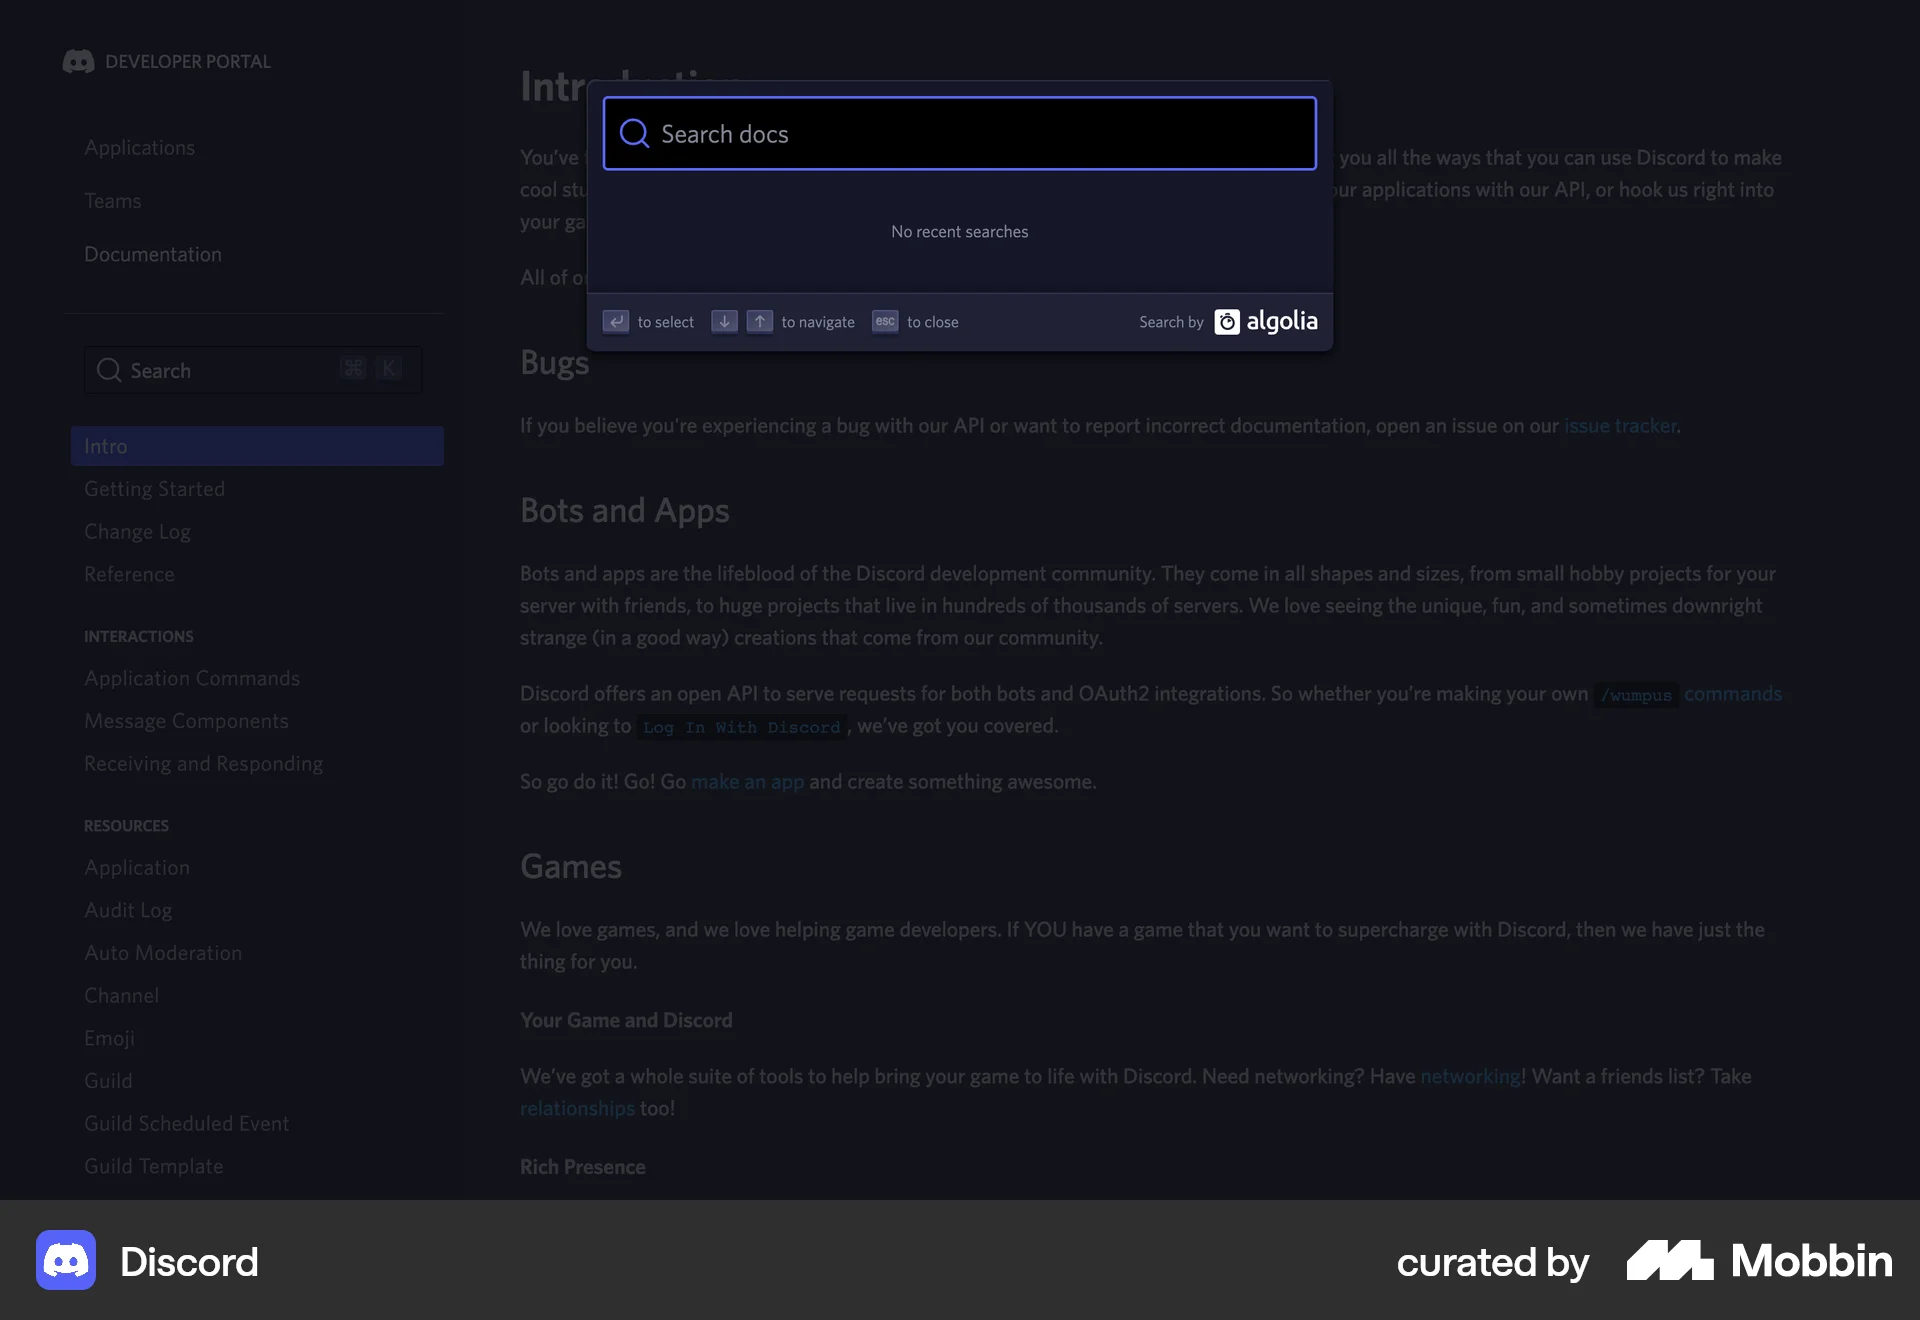Select the Change Log sidebar entry

click(x=137, y=531)
